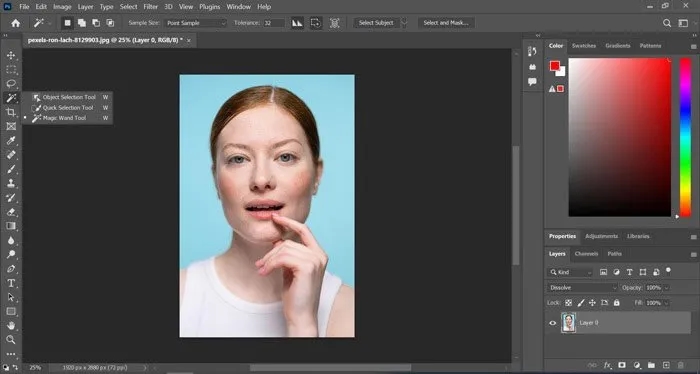Screen dimensions: 700x374
Task: Select the History Brush tool
Action: [11, 198]
